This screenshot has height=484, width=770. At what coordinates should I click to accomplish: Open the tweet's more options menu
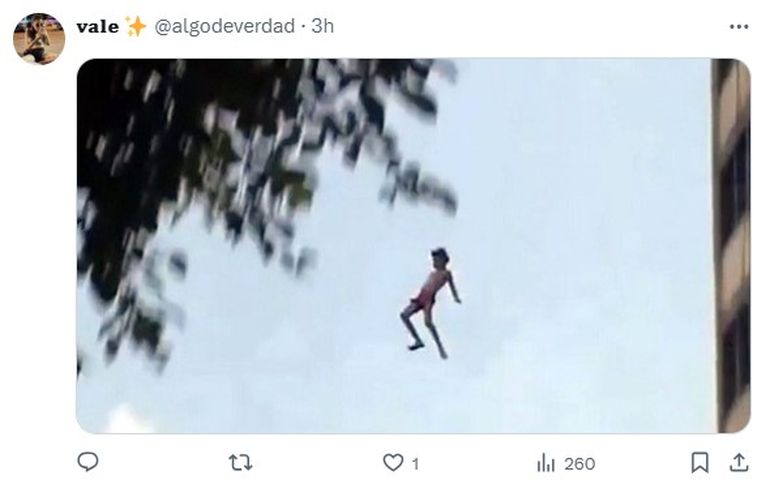tap(739, 27)
